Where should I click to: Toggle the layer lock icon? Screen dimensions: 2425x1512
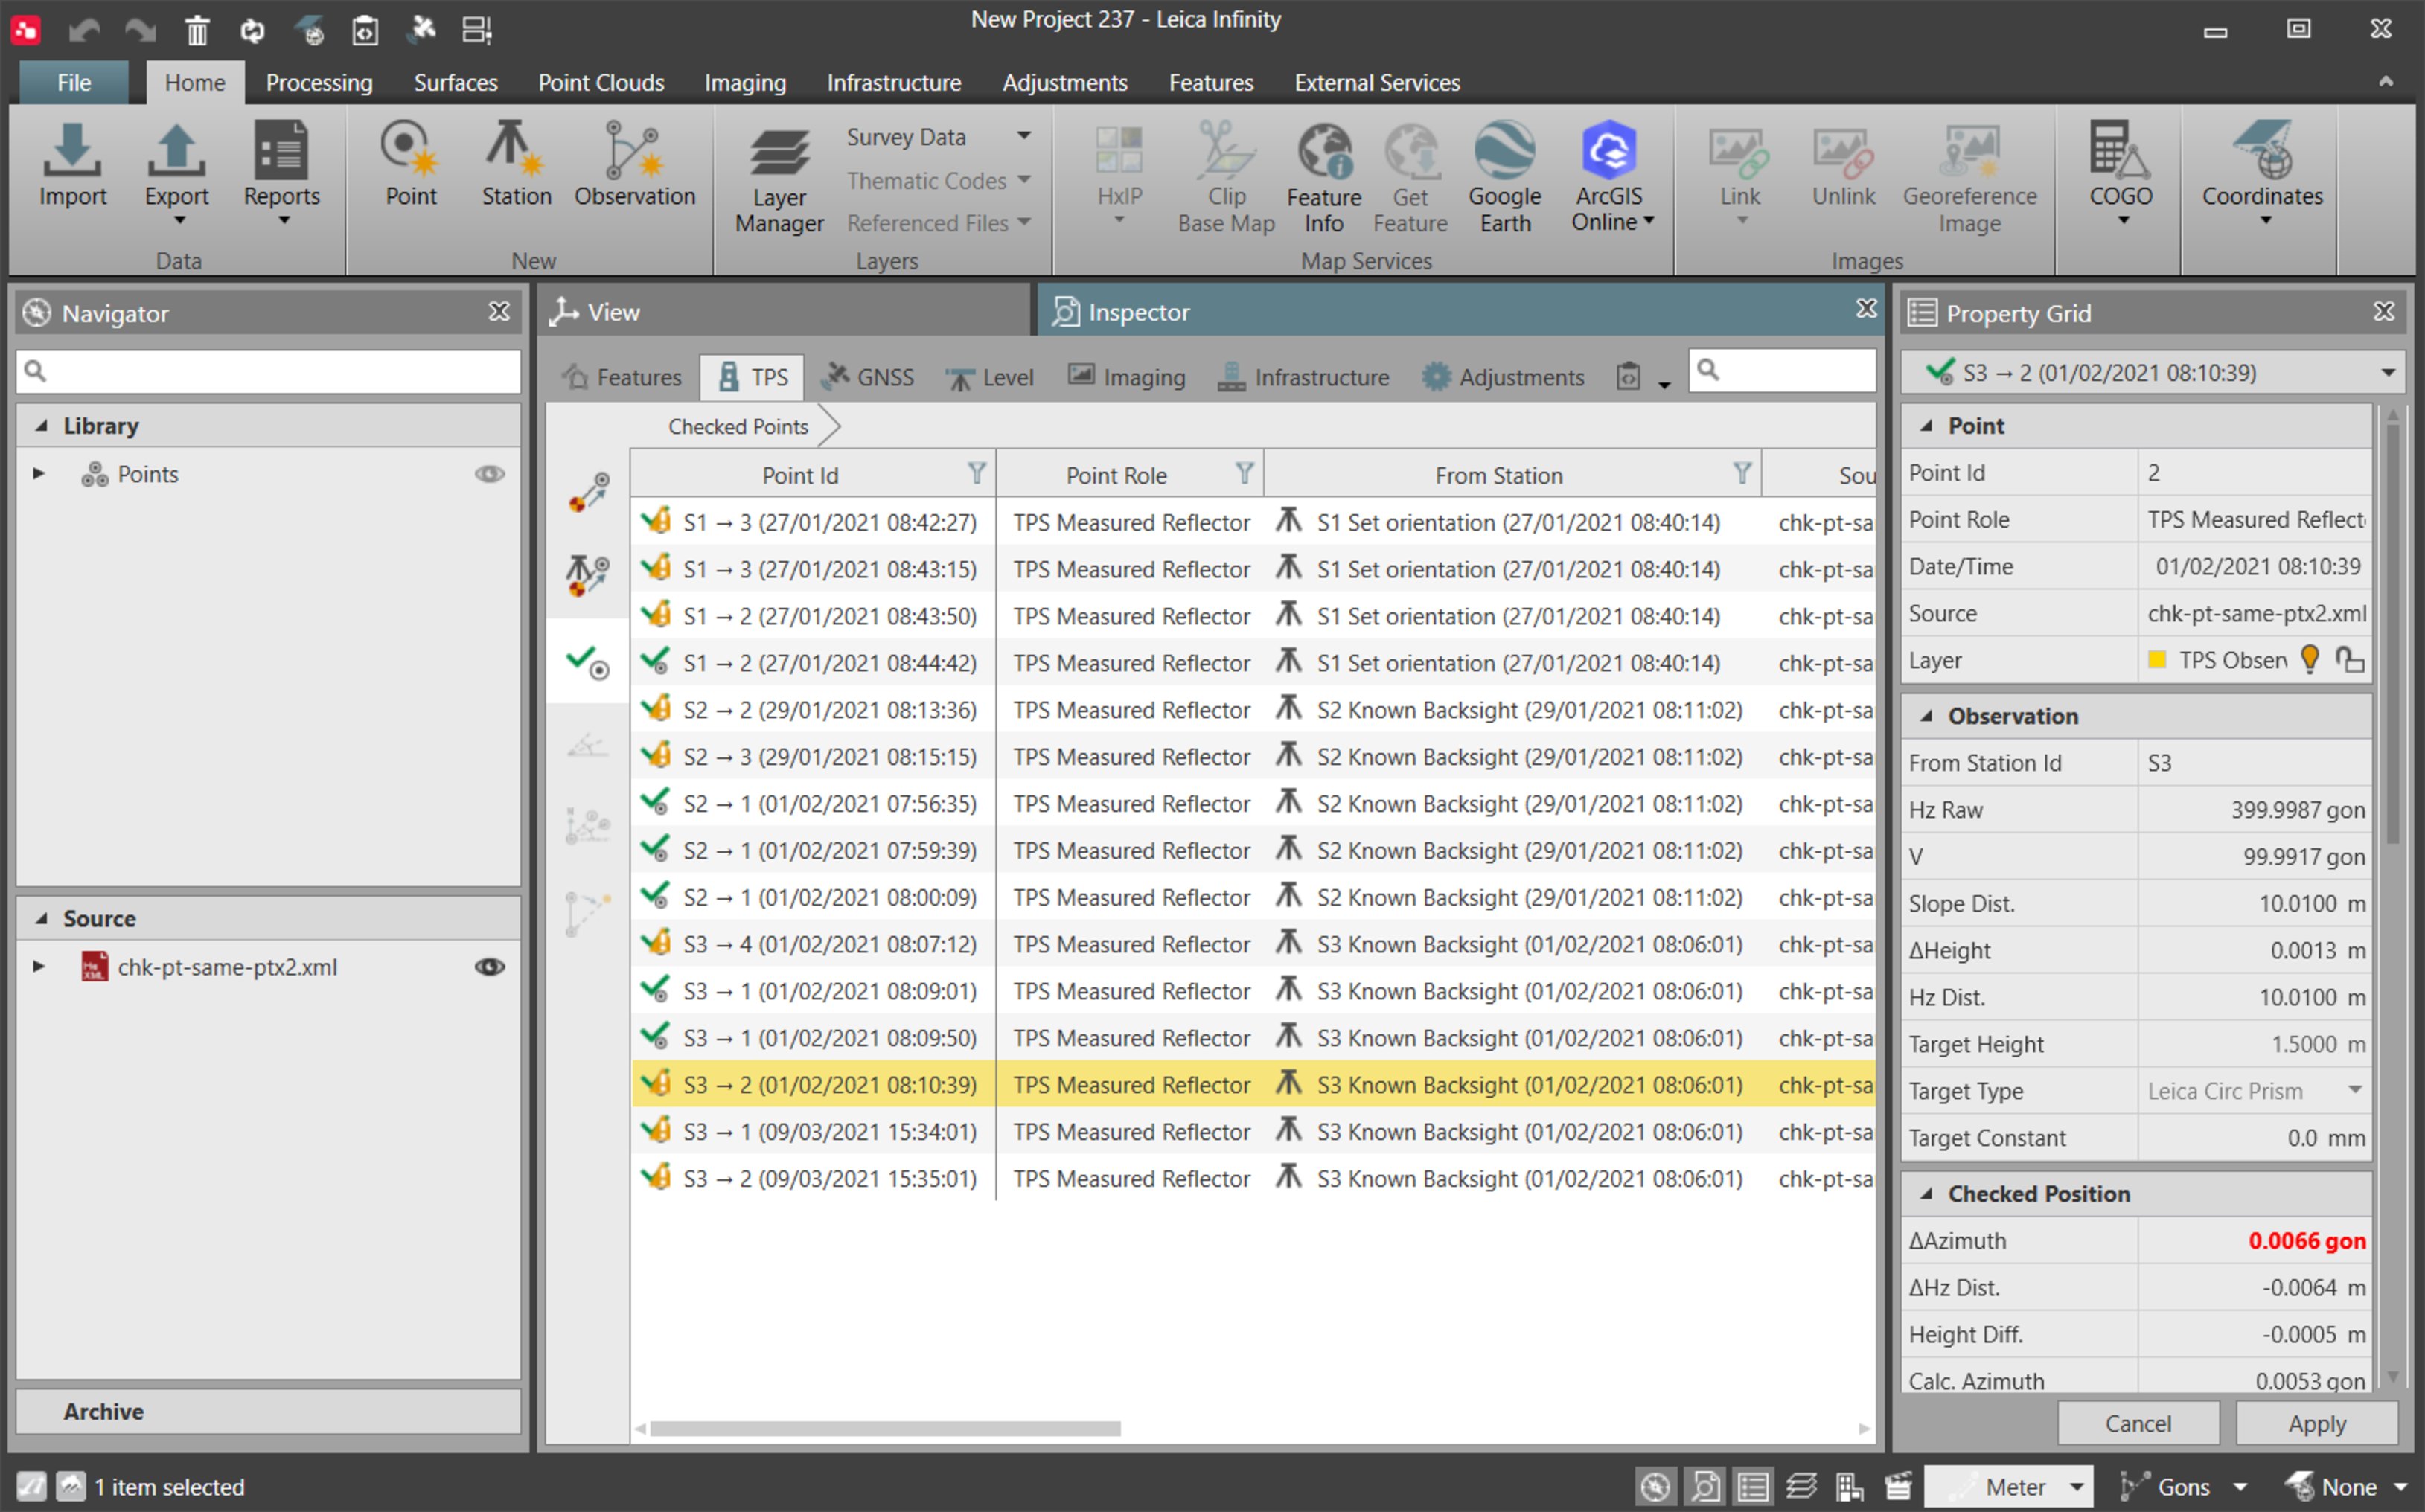coord(2350,659)
